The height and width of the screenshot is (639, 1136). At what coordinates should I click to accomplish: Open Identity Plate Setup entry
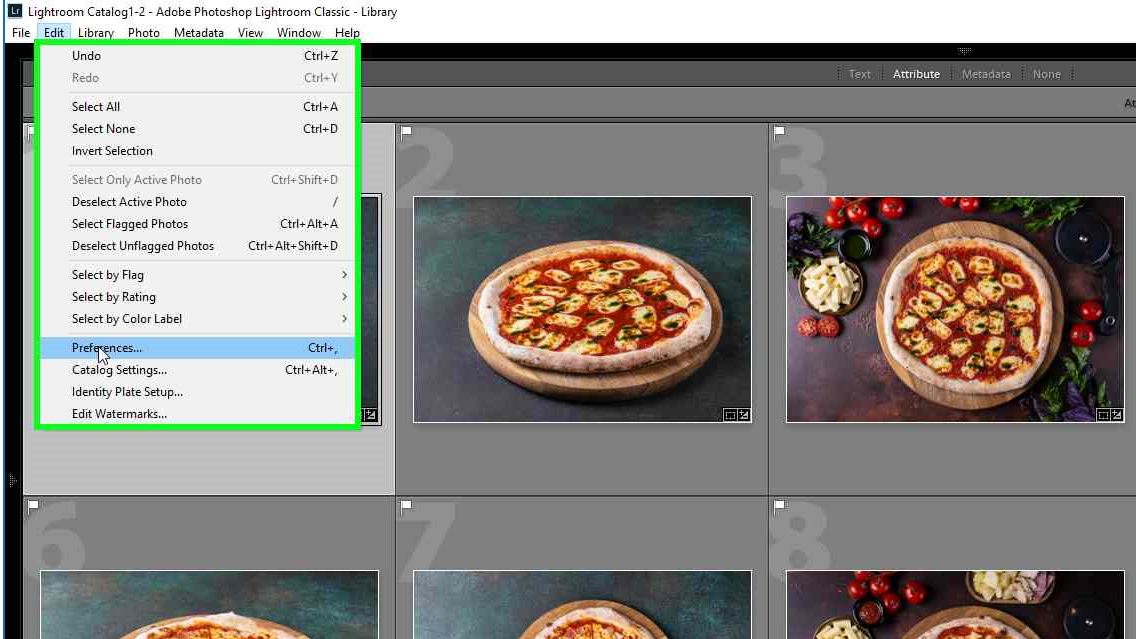click(x=197, y=392)
